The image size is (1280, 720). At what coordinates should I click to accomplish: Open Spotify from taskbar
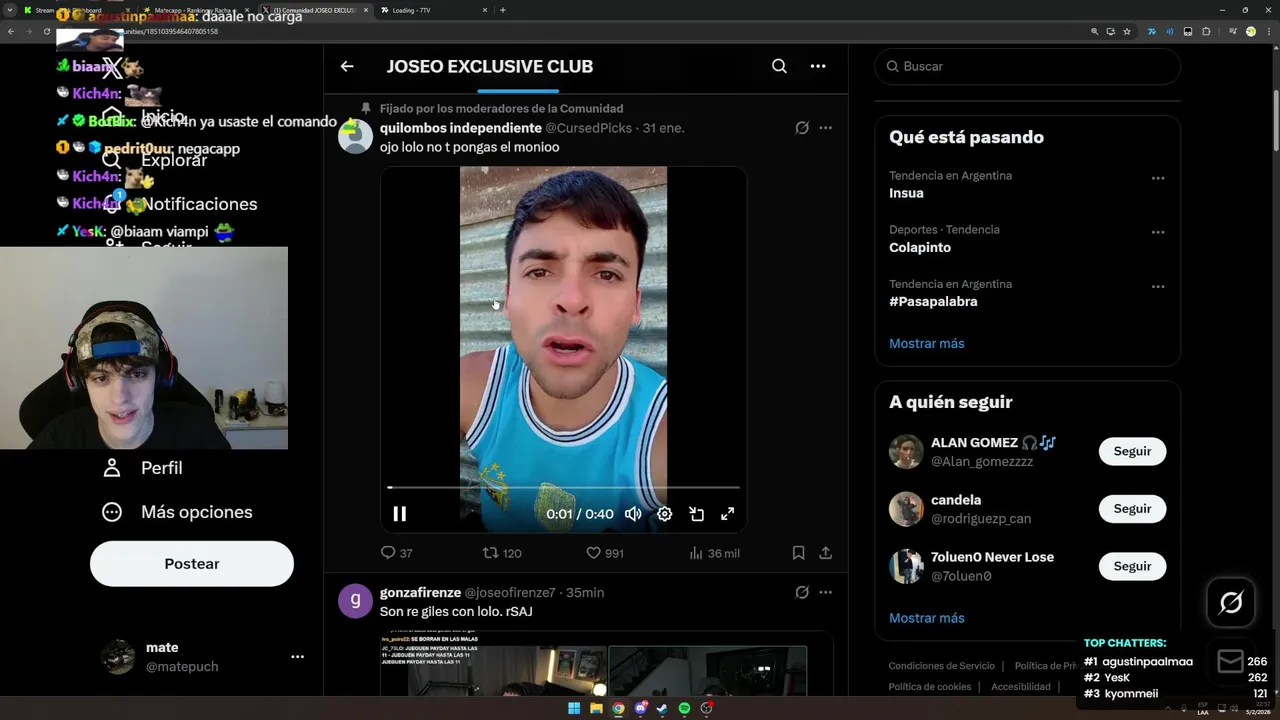click(684, 708)
